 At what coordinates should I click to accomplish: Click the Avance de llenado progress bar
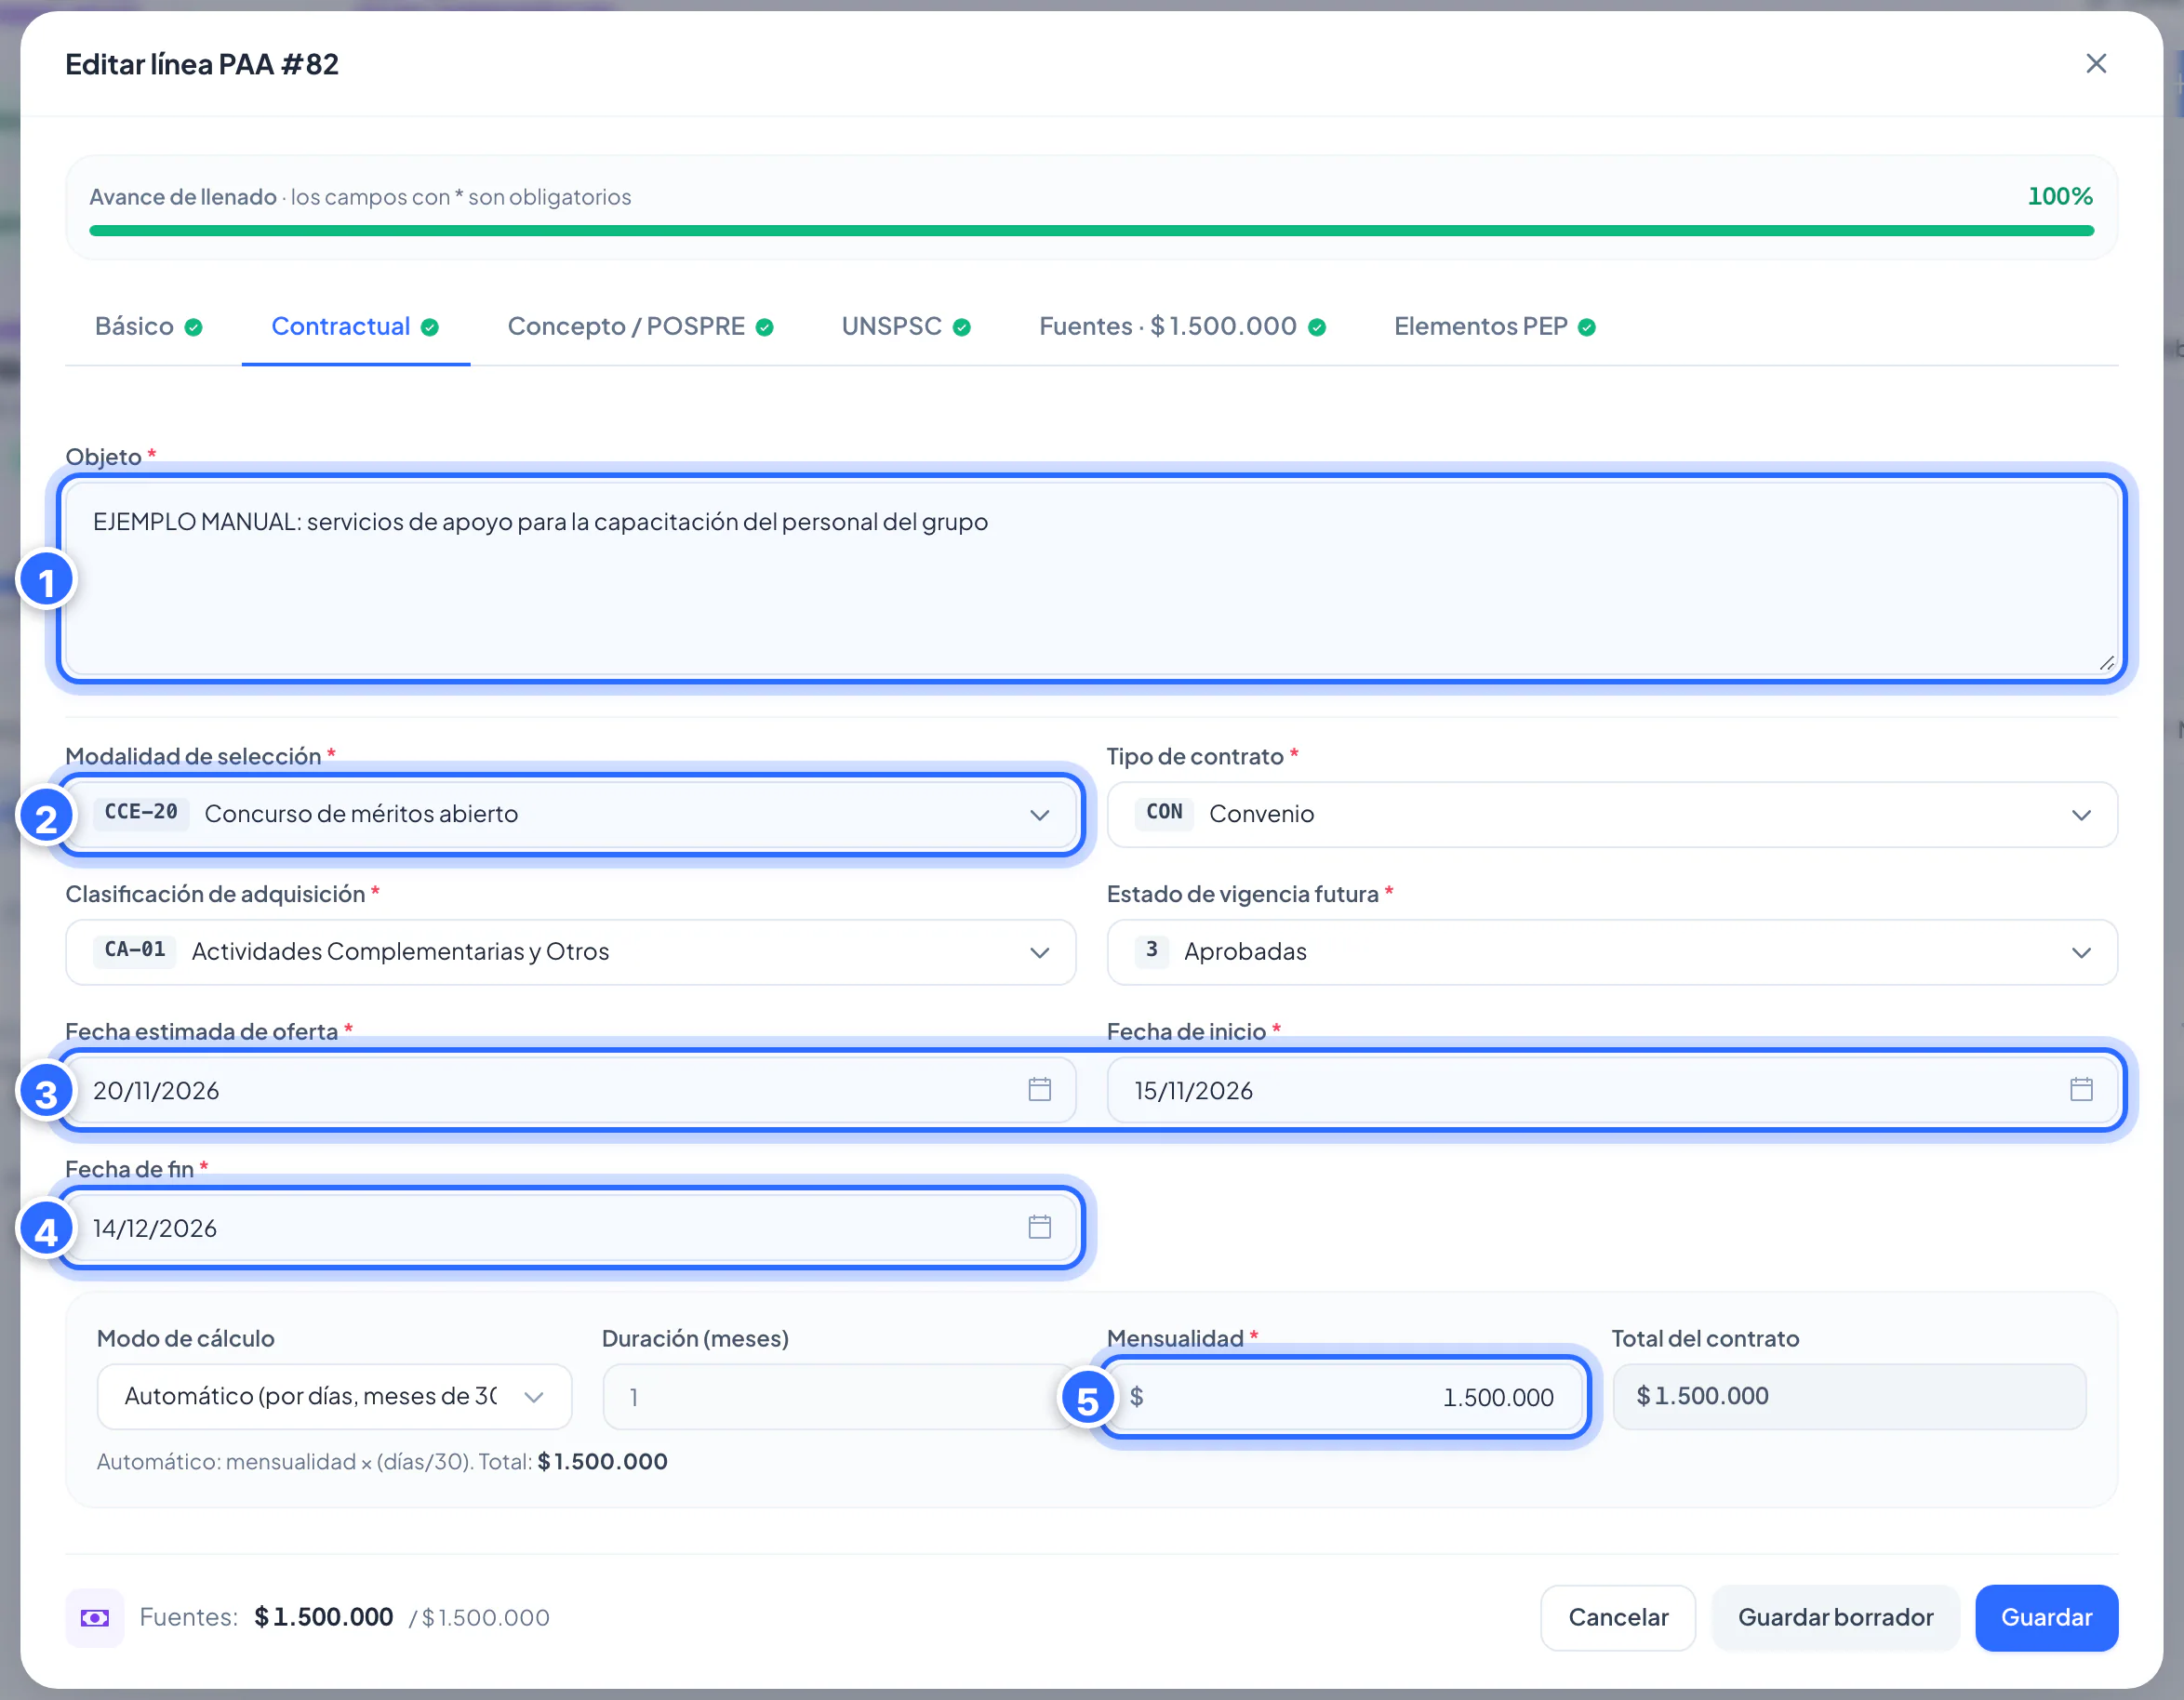[x=1092, y=231]
